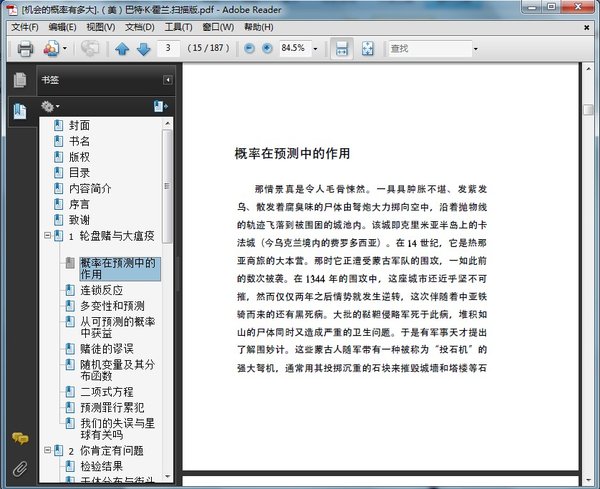
Task: Toggle the fit one full page icon
Action: point(367,48)
